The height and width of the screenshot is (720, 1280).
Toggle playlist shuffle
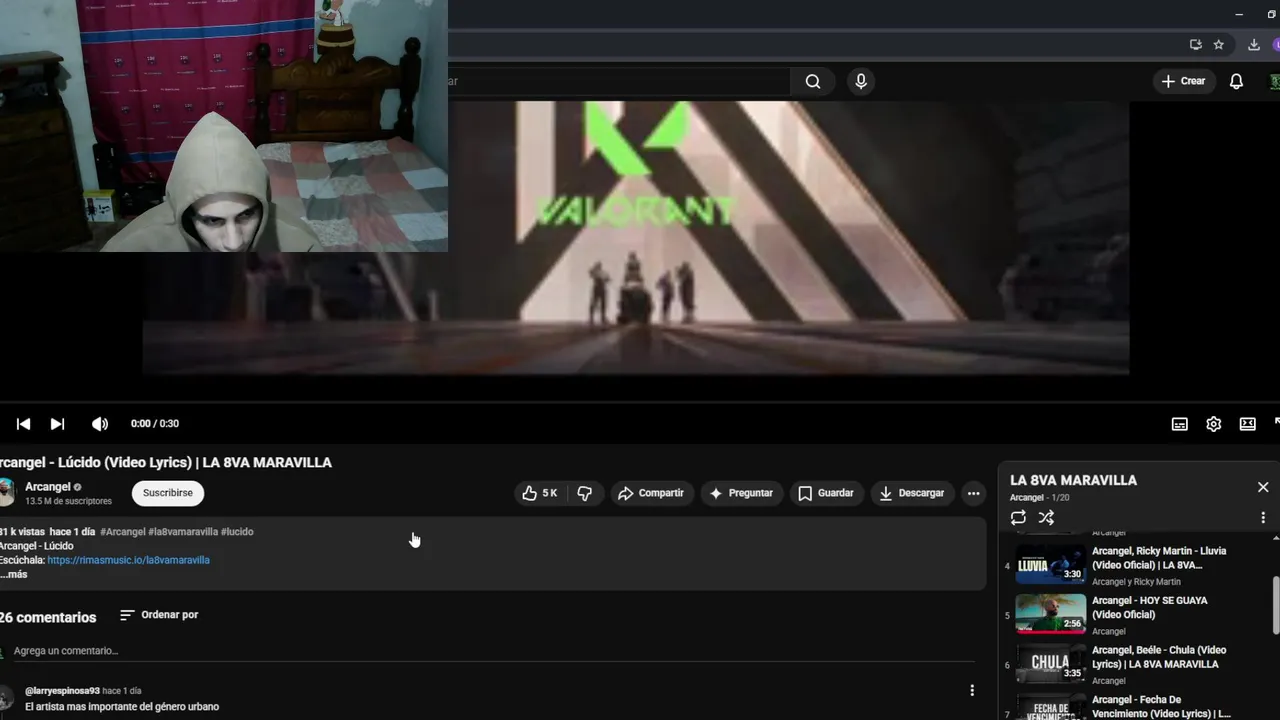pos(1046,518)
